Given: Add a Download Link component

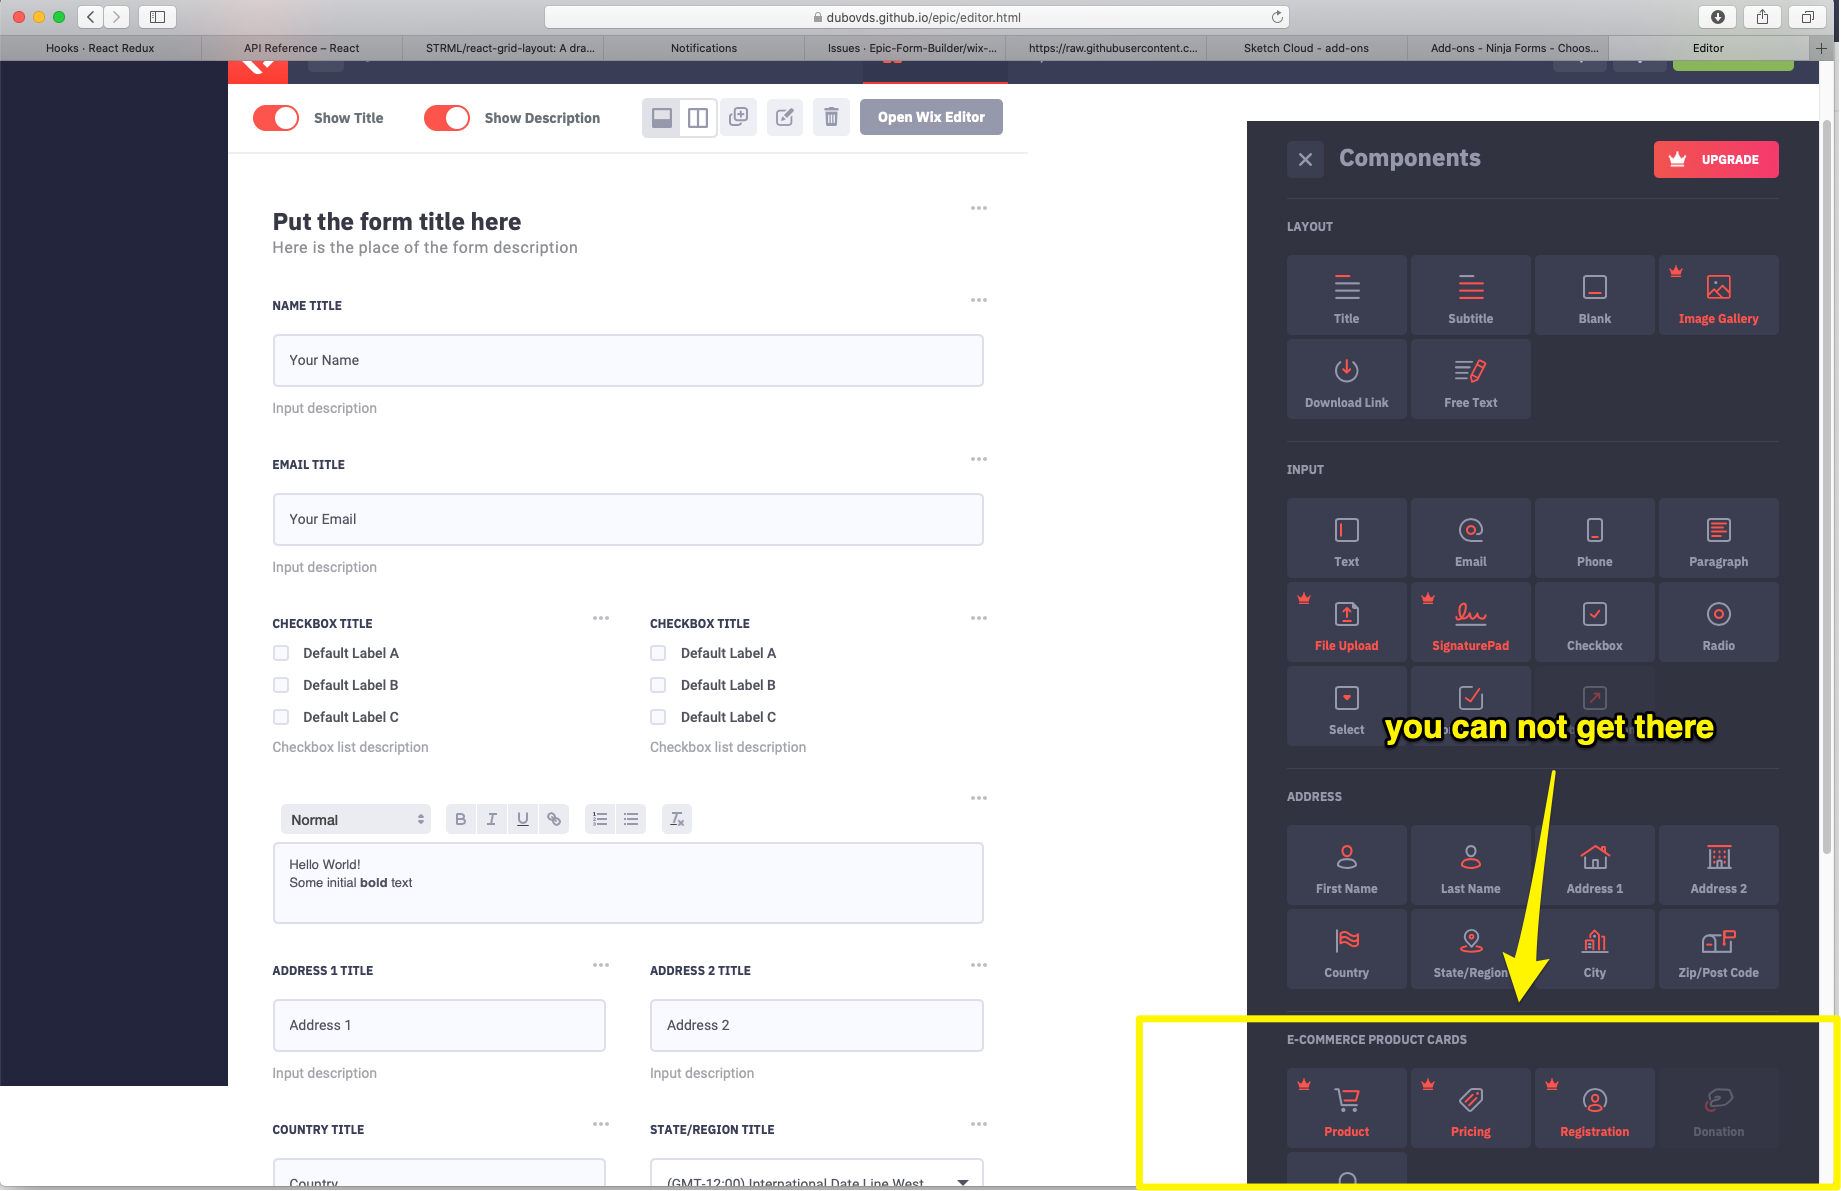Looking at the screenshot, I should click(x=1345, y=378).
